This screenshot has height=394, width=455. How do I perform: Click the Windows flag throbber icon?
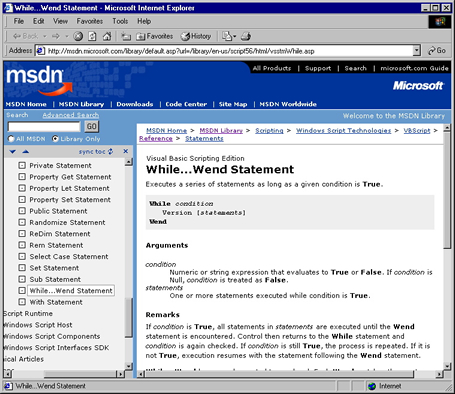tap(440, 22)
